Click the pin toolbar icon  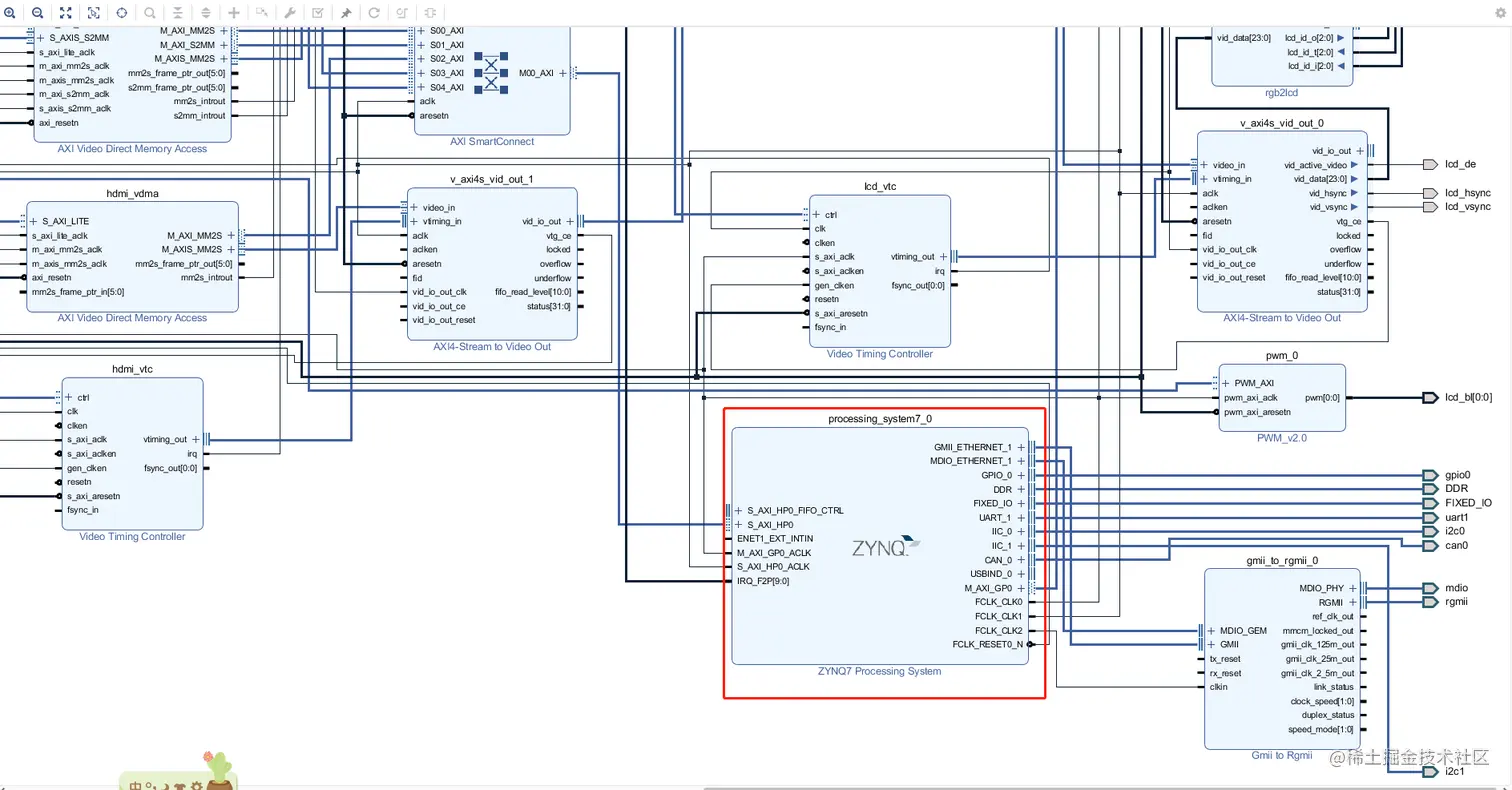[346, 13]
